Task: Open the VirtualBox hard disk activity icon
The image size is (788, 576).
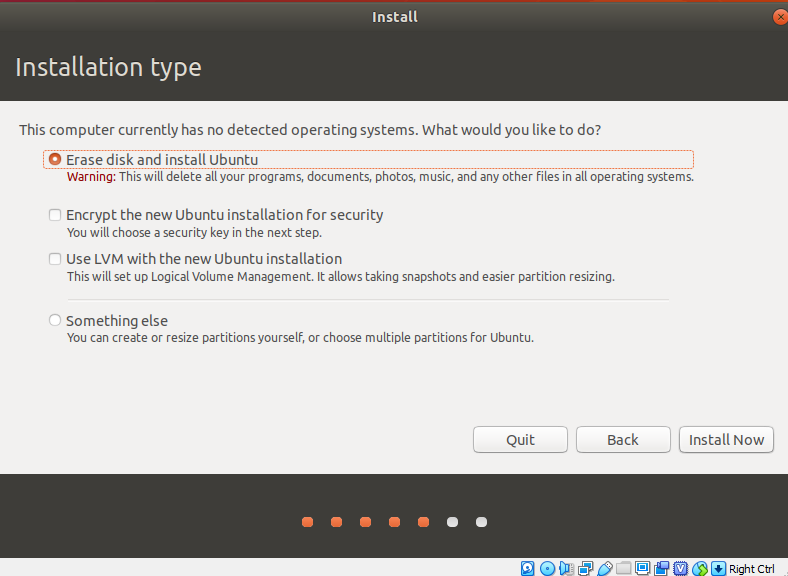Action: tap(527, 568)
